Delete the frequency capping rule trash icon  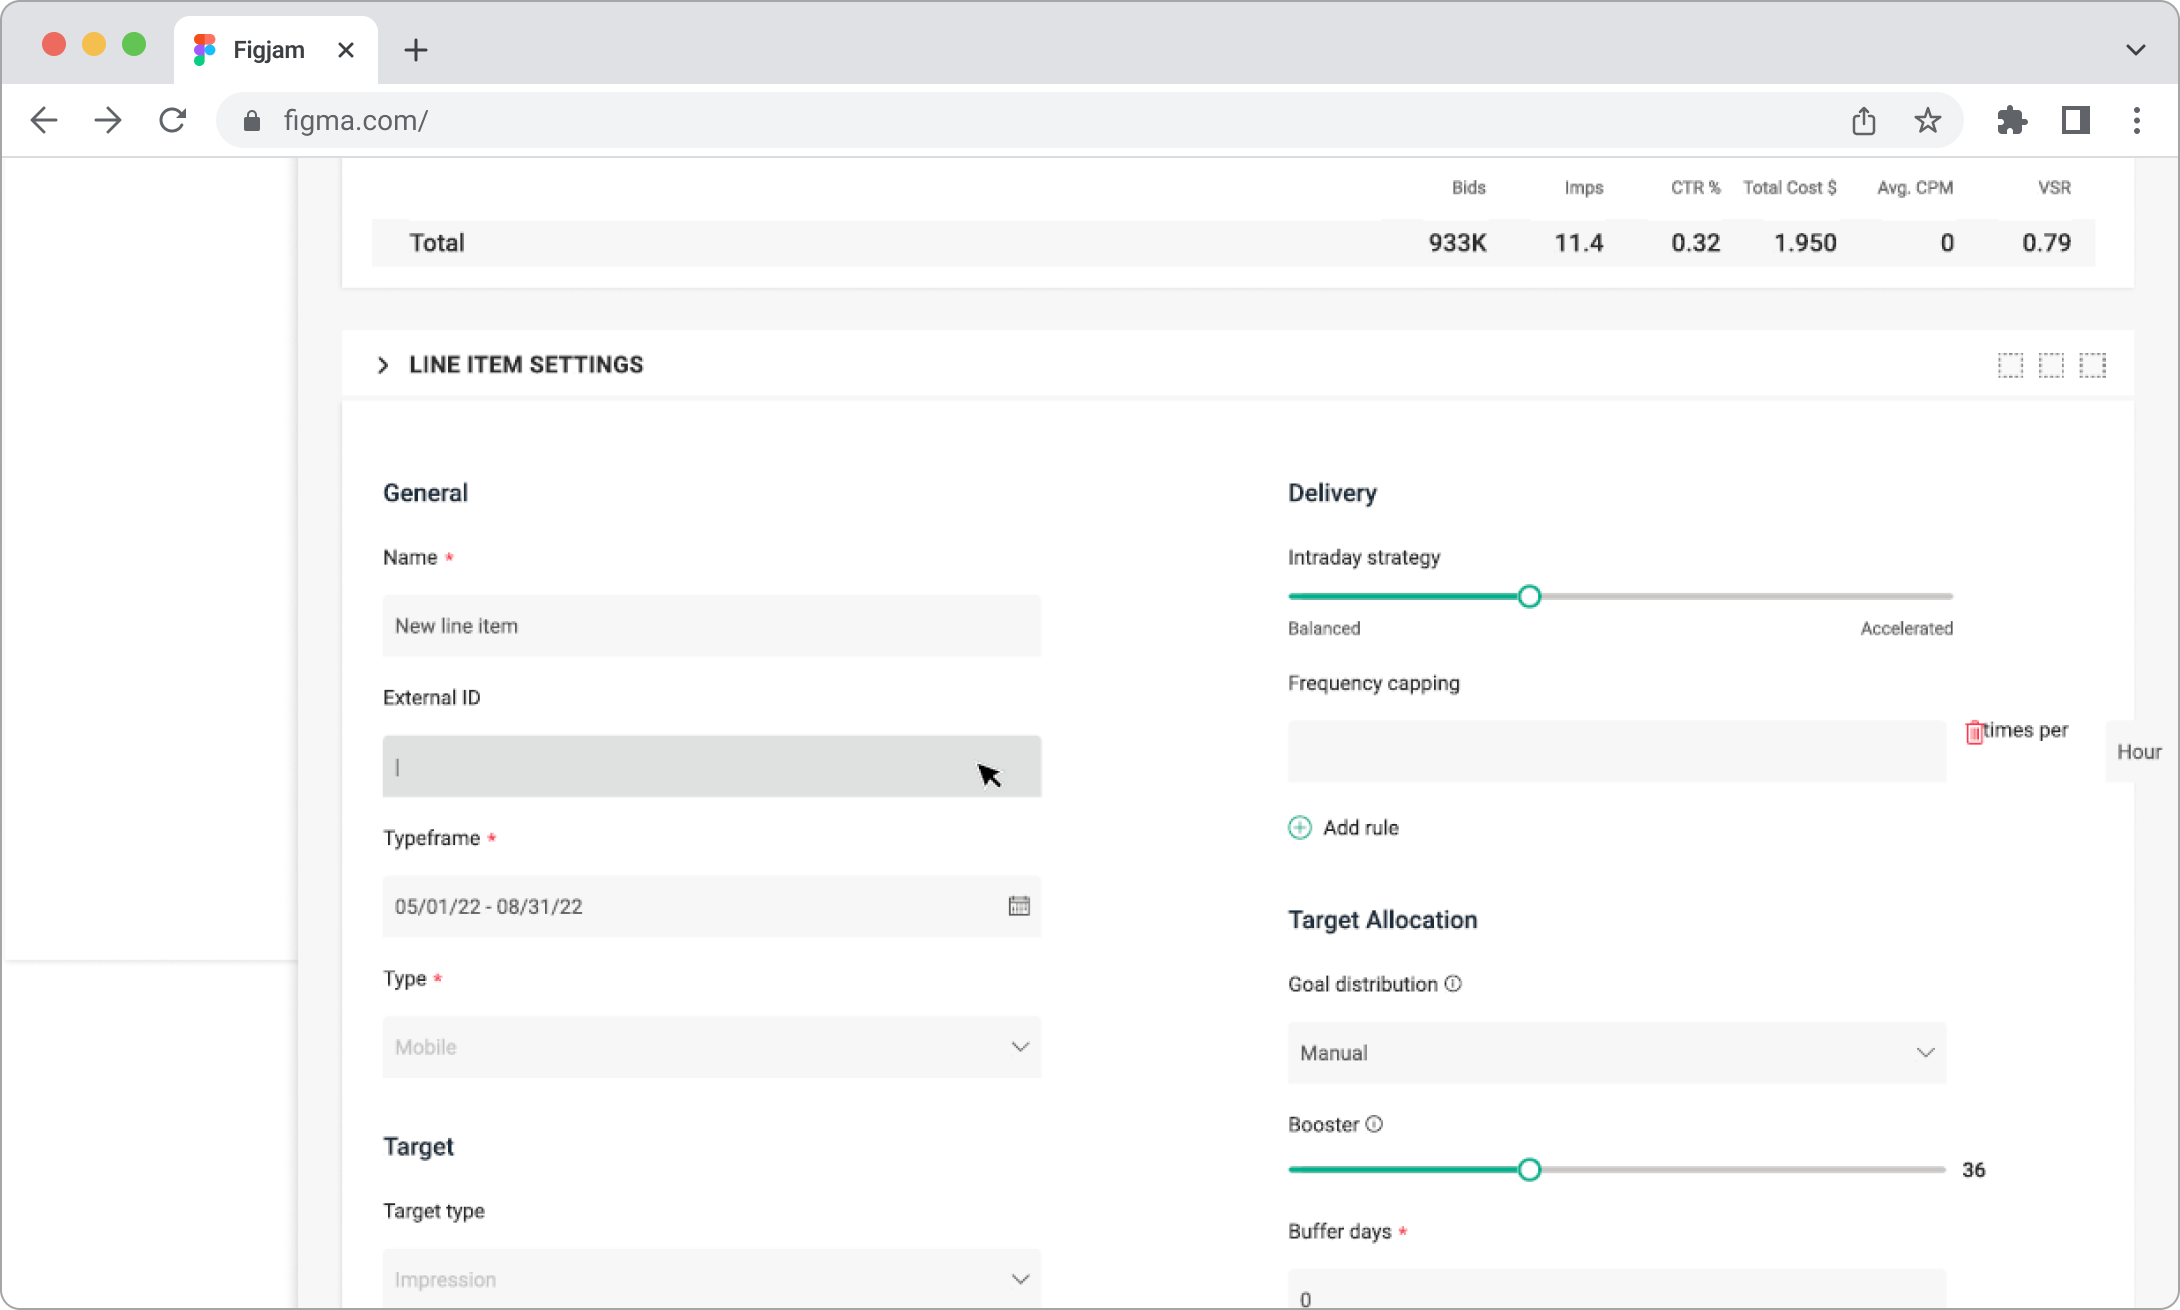pyautogui.click(x=1974, y=732)
